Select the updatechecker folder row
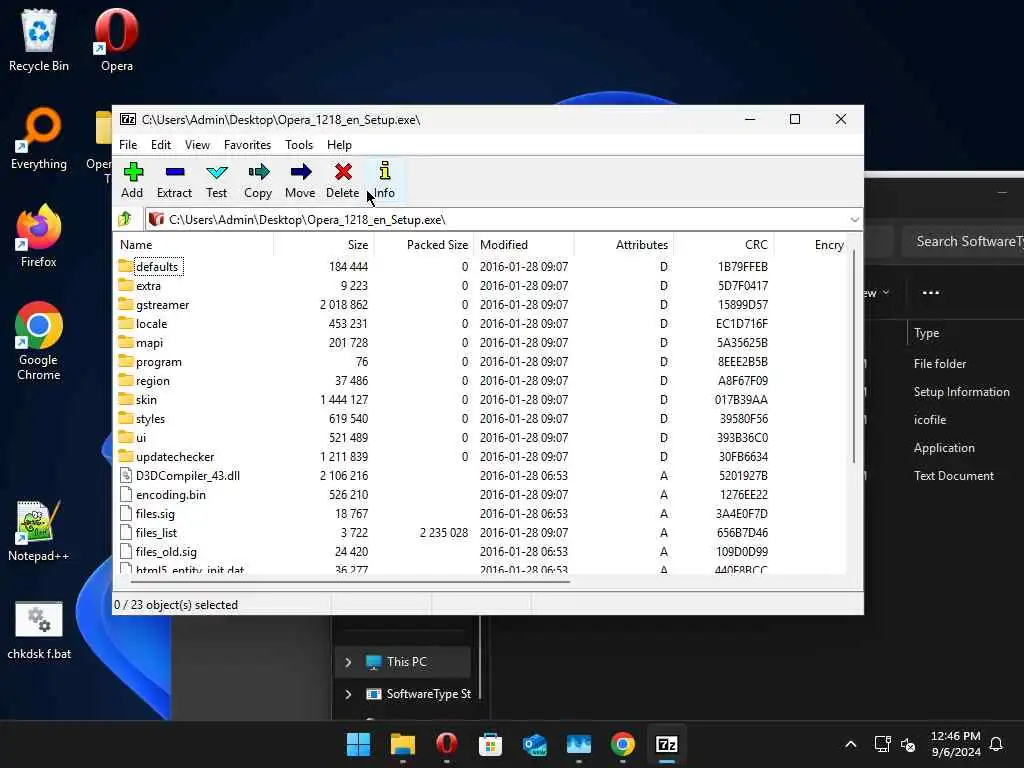This screenshot has width=1024, height=768. [480, 456]
